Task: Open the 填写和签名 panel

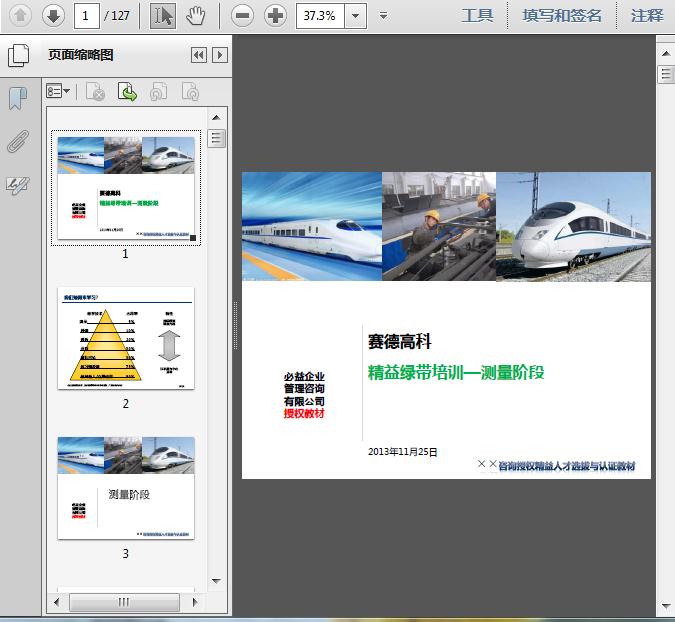Action: (x=562, y=16)
